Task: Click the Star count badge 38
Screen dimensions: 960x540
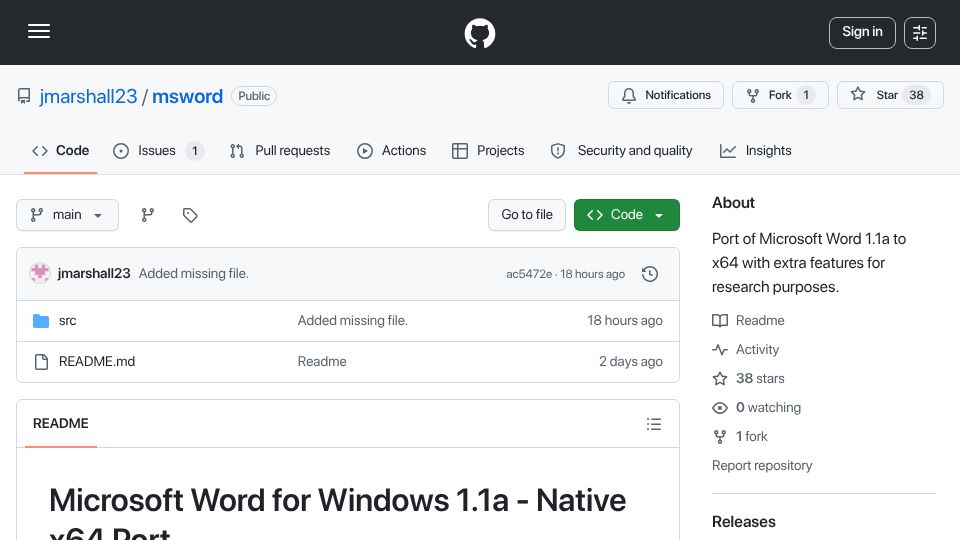Action: tap(916, 95)
